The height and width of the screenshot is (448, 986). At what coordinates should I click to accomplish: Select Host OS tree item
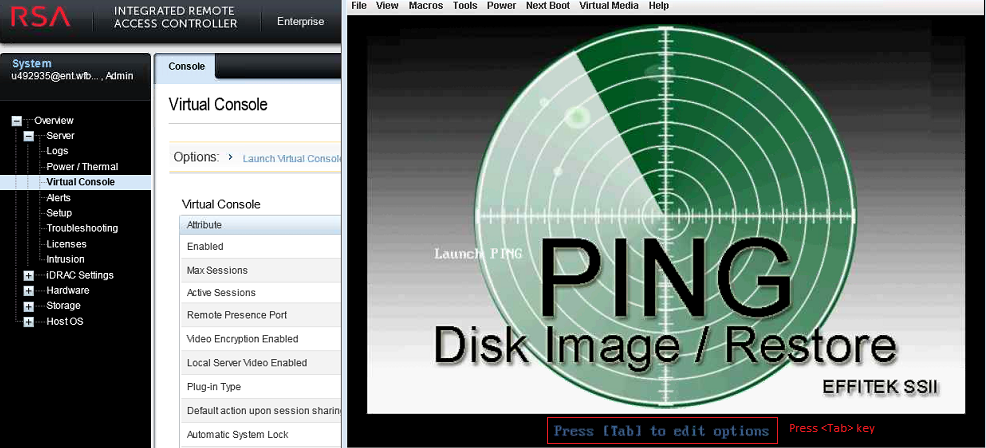65,322
